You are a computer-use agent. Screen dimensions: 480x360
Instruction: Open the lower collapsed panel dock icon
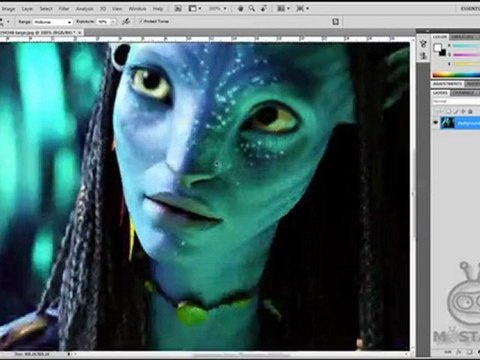click(423, 56)
